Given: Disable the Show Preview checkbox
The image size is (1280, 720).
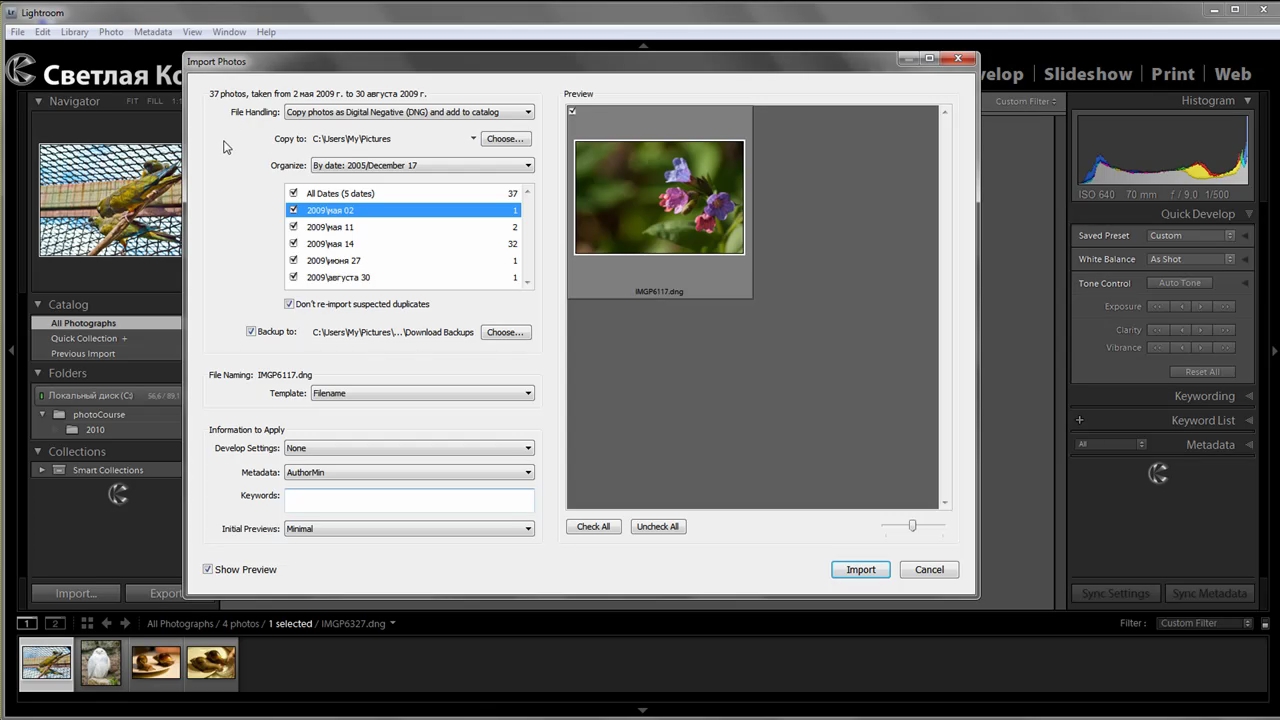Looking at the screenshot, I should click(x=208, y=569).
